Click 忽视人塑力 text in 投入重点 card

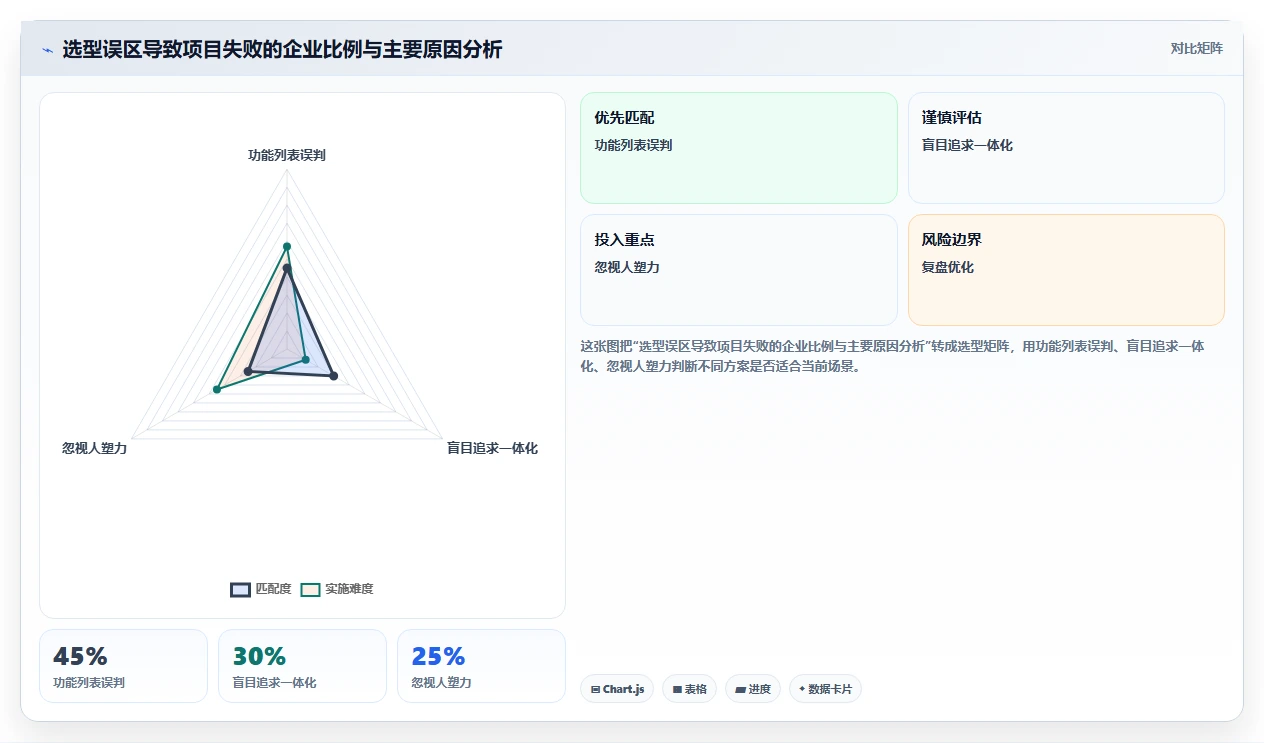click(627, 267)
